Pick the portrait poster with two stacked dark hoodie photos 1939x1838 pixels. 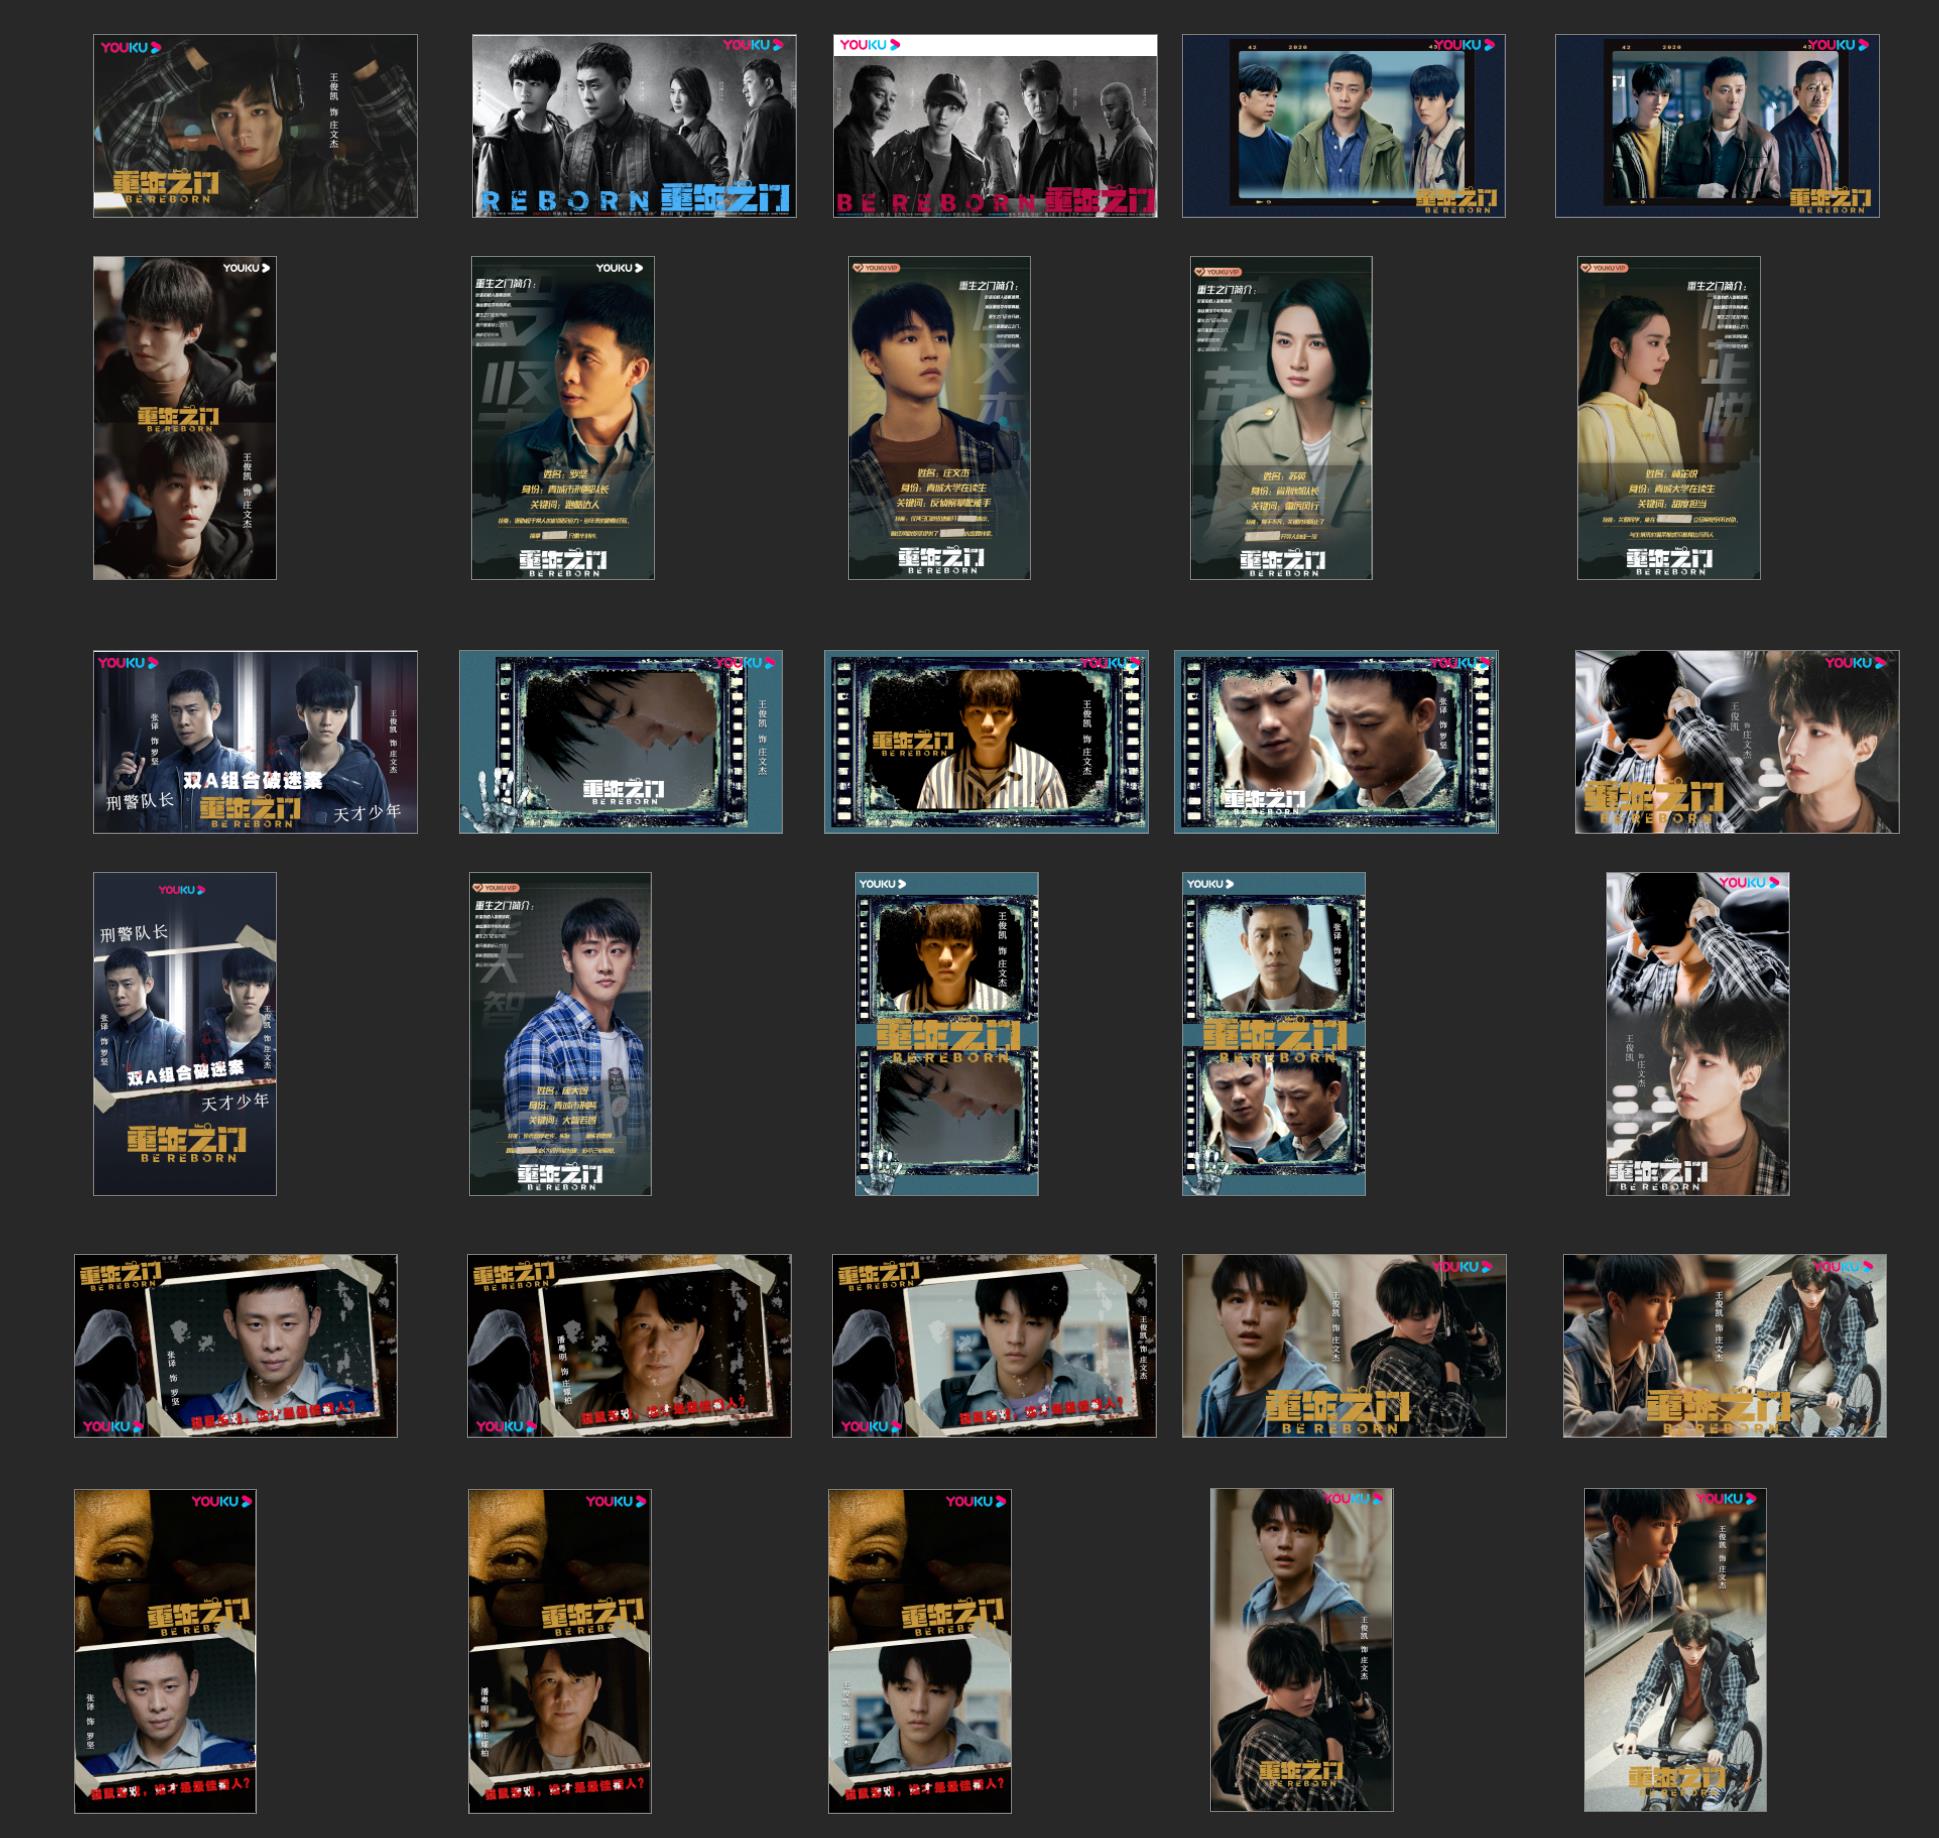tap(185, 418)
